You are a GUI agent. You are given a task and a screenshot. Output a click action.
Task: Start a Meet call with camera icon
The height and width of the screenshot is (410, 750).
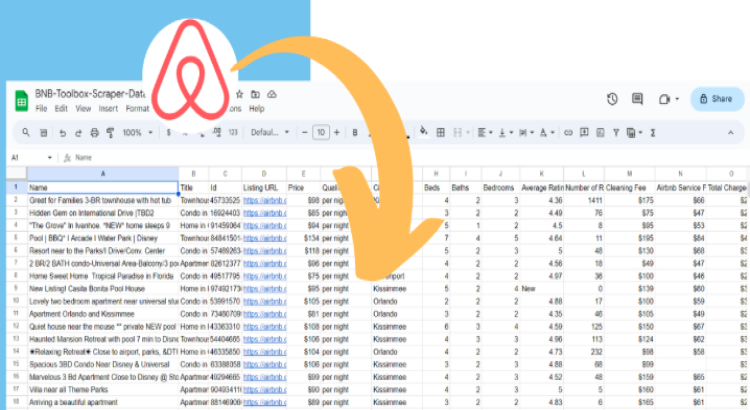[x=664, y=99]
